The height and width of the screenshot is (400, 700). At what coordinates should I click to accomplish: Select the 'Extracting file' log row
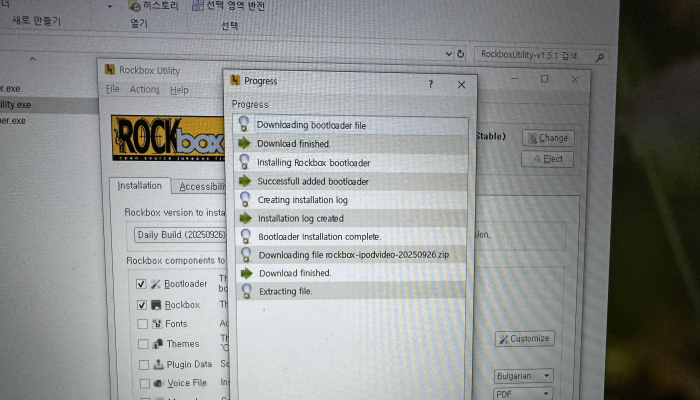tap(352, 291)
